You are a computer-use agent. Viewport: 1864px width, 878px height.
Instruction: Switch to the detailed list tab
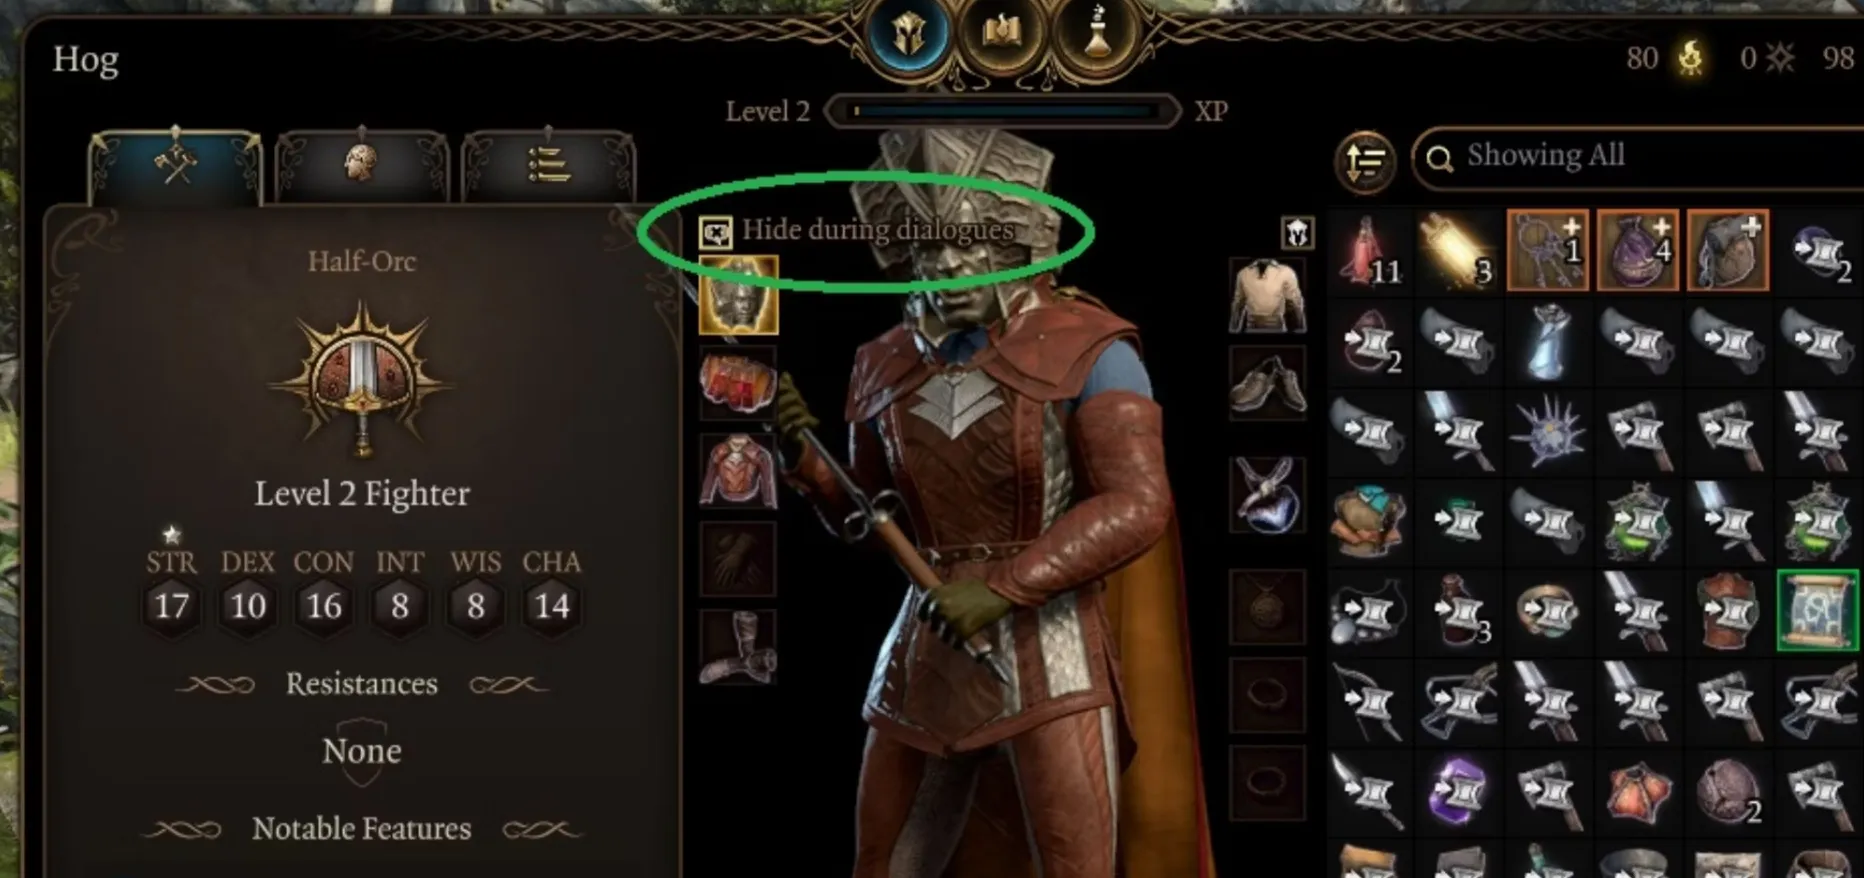click(547, 166)
